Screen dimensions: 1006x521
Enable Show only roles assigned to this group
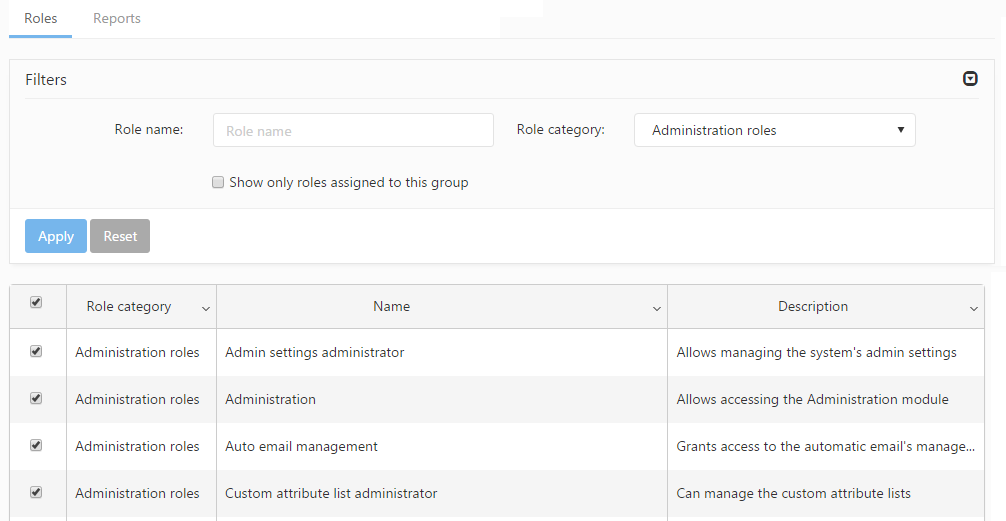(218, 183)
